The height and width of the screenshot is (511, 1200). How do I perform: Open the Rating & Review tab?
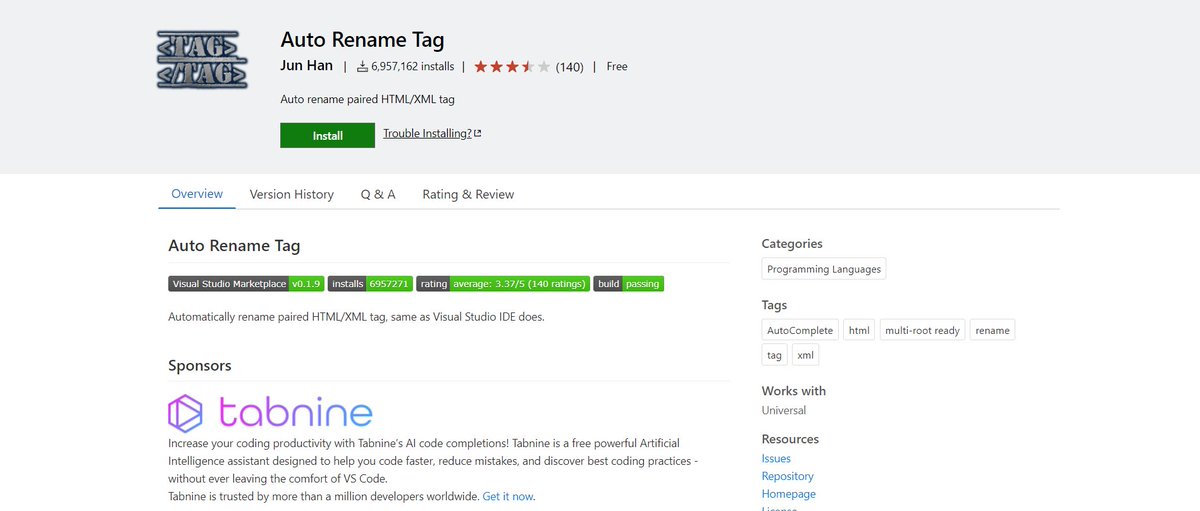coord(468,194)
